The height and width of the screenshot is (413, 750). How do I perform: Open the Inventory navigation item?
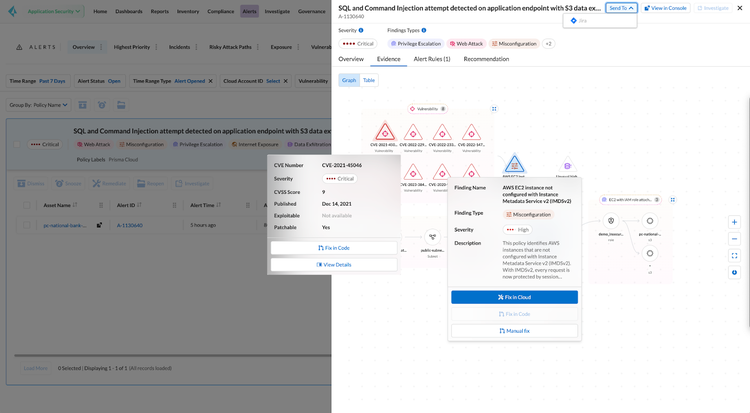click(x=188, y=11)
